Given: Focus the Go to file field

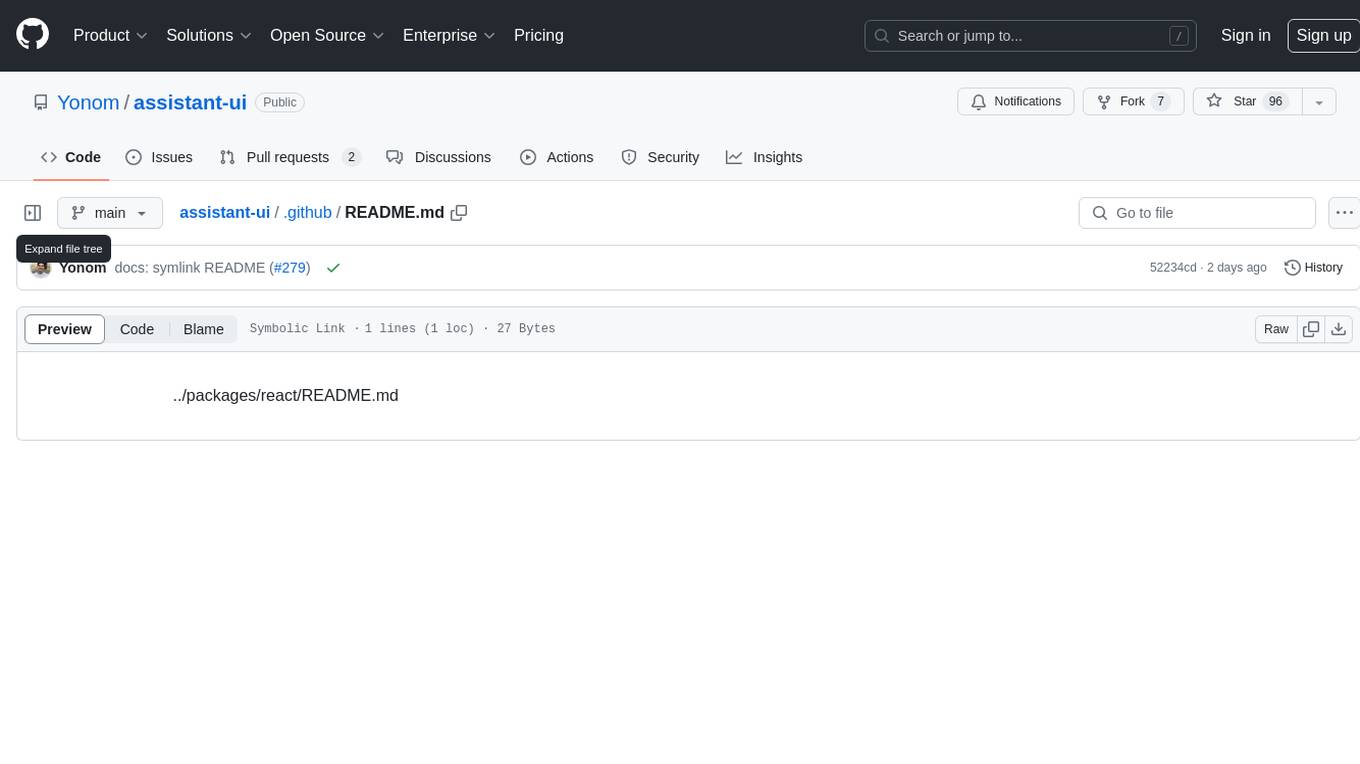Looking at the screenshot, I should (x=1197, y=213).
